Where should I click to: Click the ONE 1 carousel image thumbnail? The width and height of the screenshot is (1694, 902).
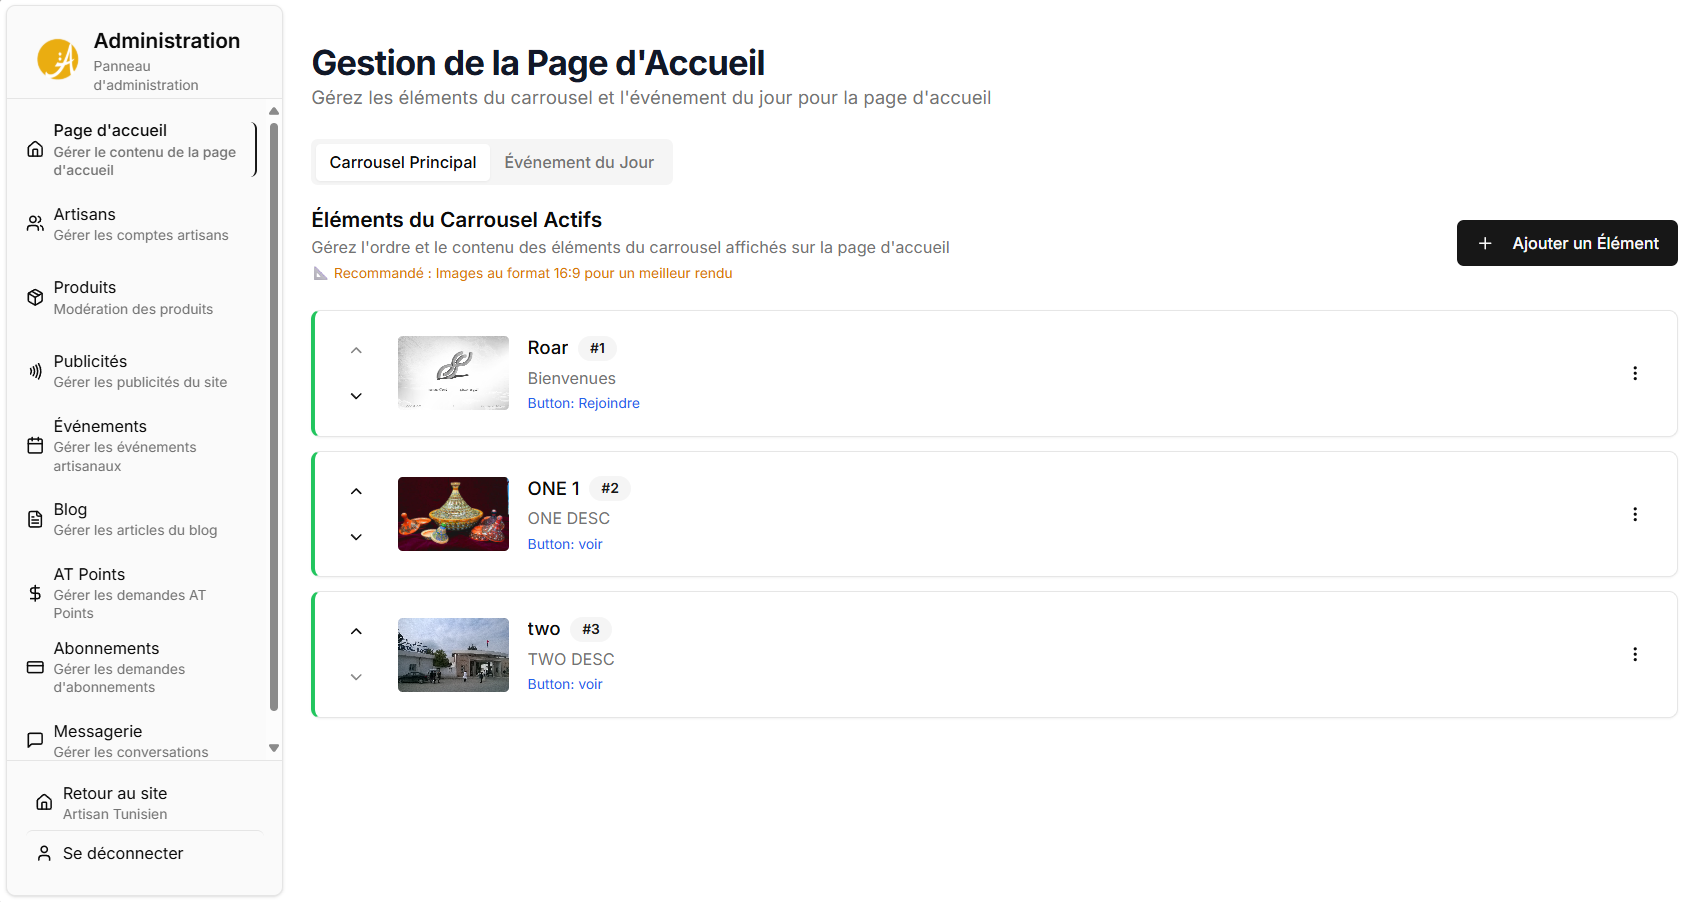coord(453,514)
